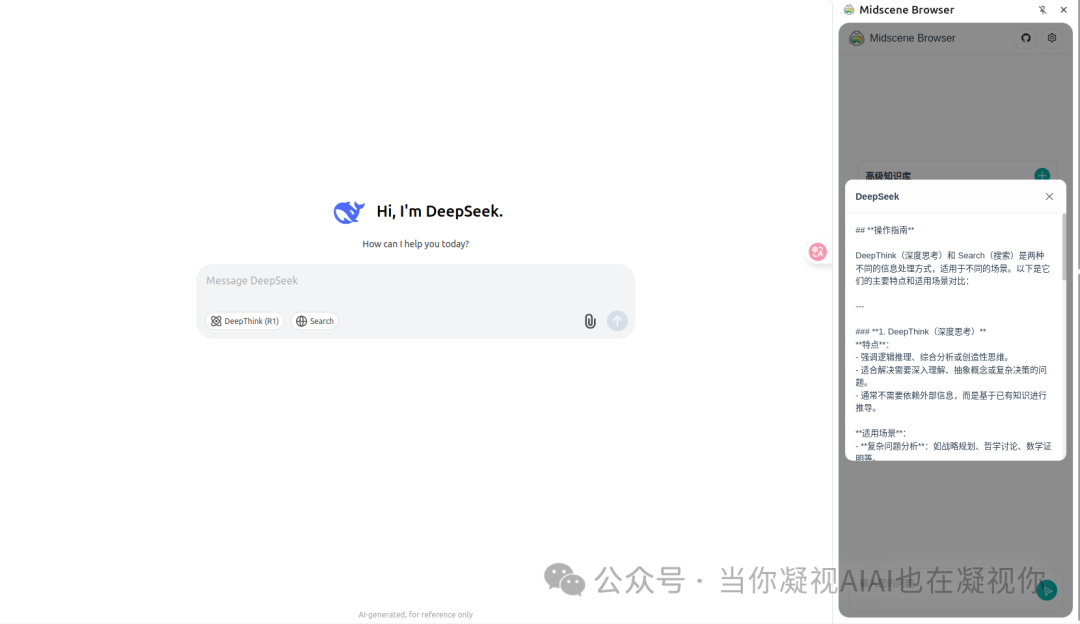Click the green plus icon beside 高级知识库
The height and width of the screenshot is (624, 1080).
pyautogui.click(x=1042, y=175)
